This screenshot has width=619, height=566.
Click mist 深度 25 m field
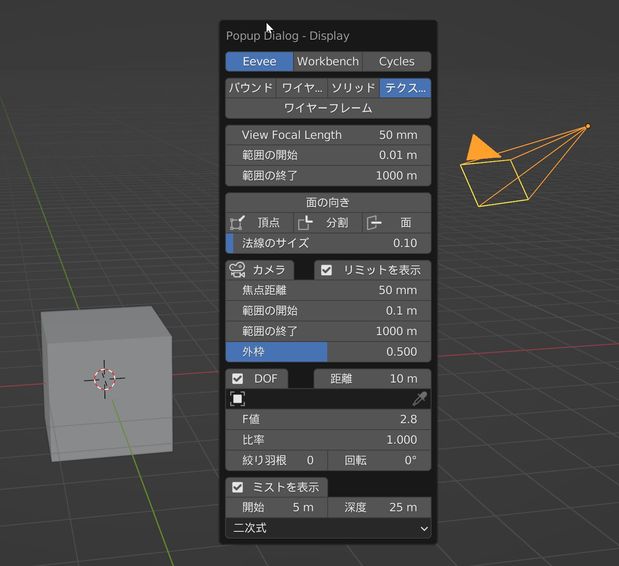click(x=379, y=508)
